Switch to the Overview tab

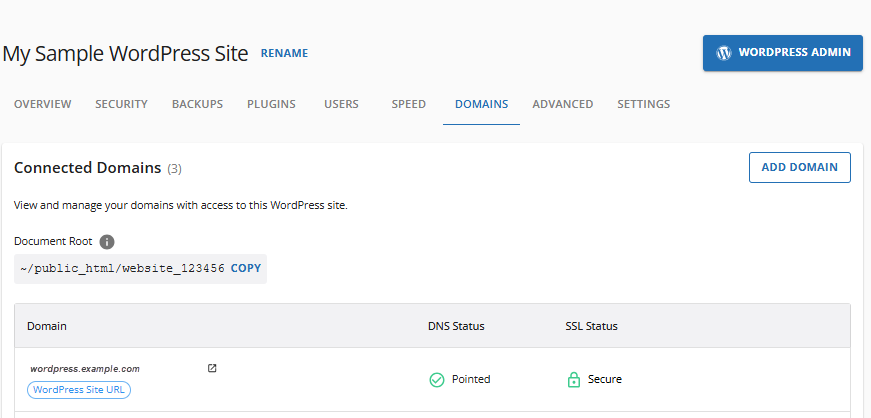42,104
